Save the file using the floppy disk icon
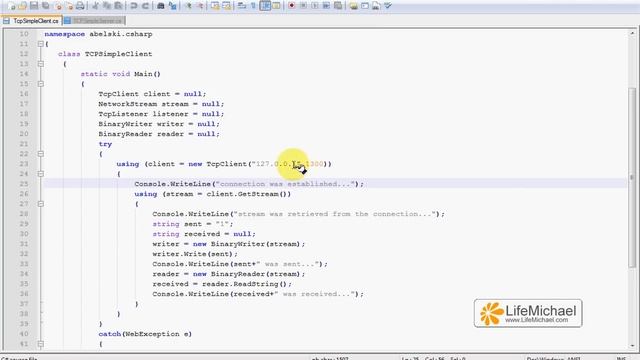 tap(34, 6)
